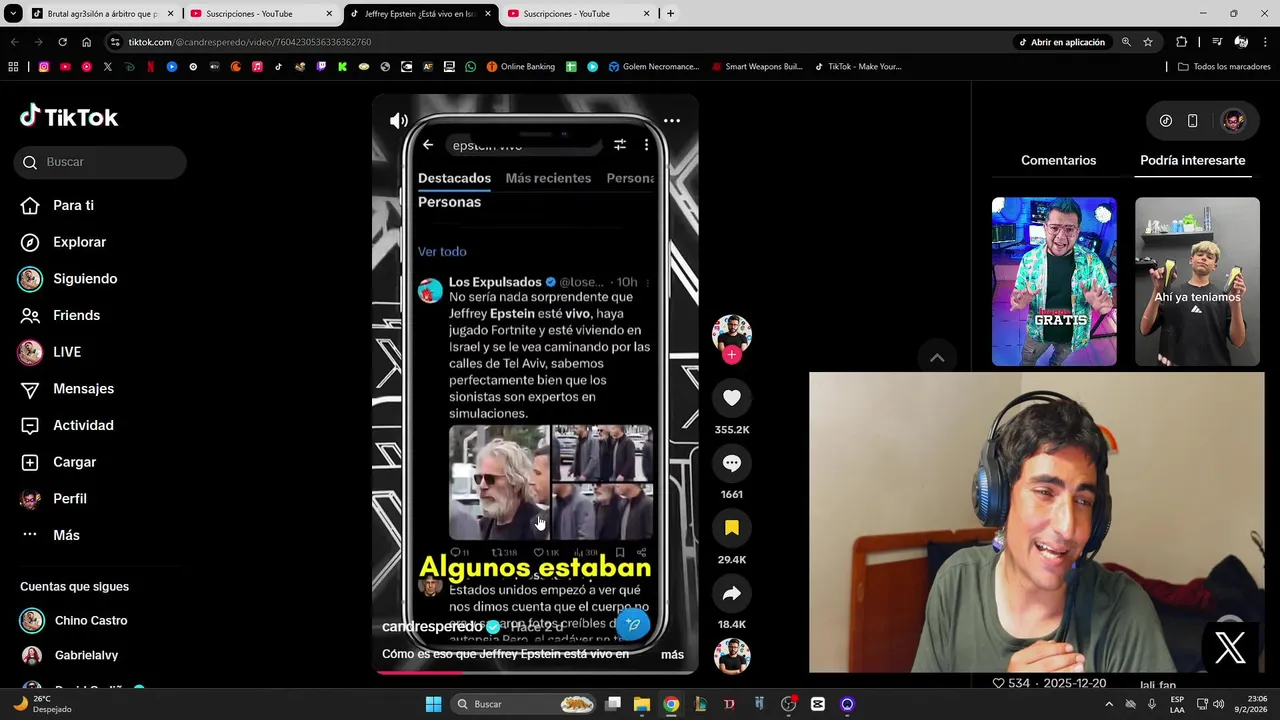The height and width of the screenshot is (720, 1280).
Task: Open the Windows Start menu
Action: (433, 704)
